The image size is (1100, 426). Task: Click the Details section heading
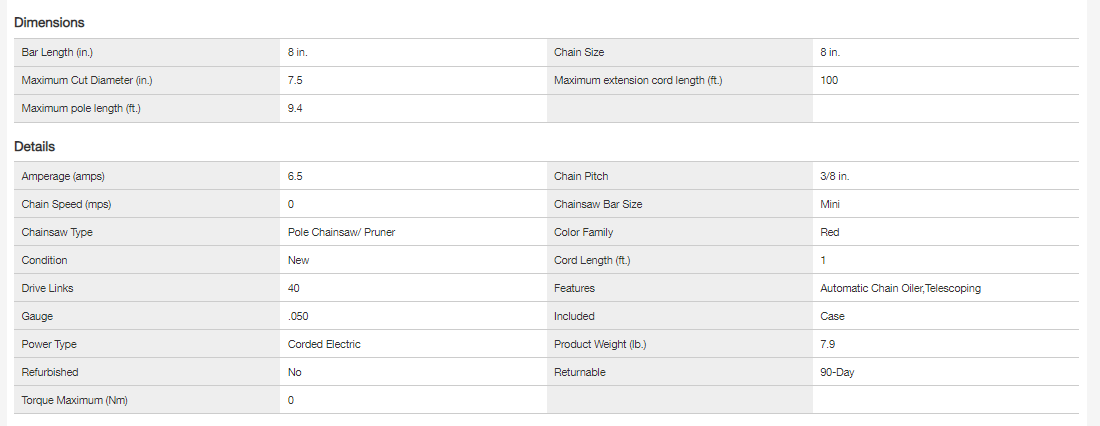coord(34,147)
